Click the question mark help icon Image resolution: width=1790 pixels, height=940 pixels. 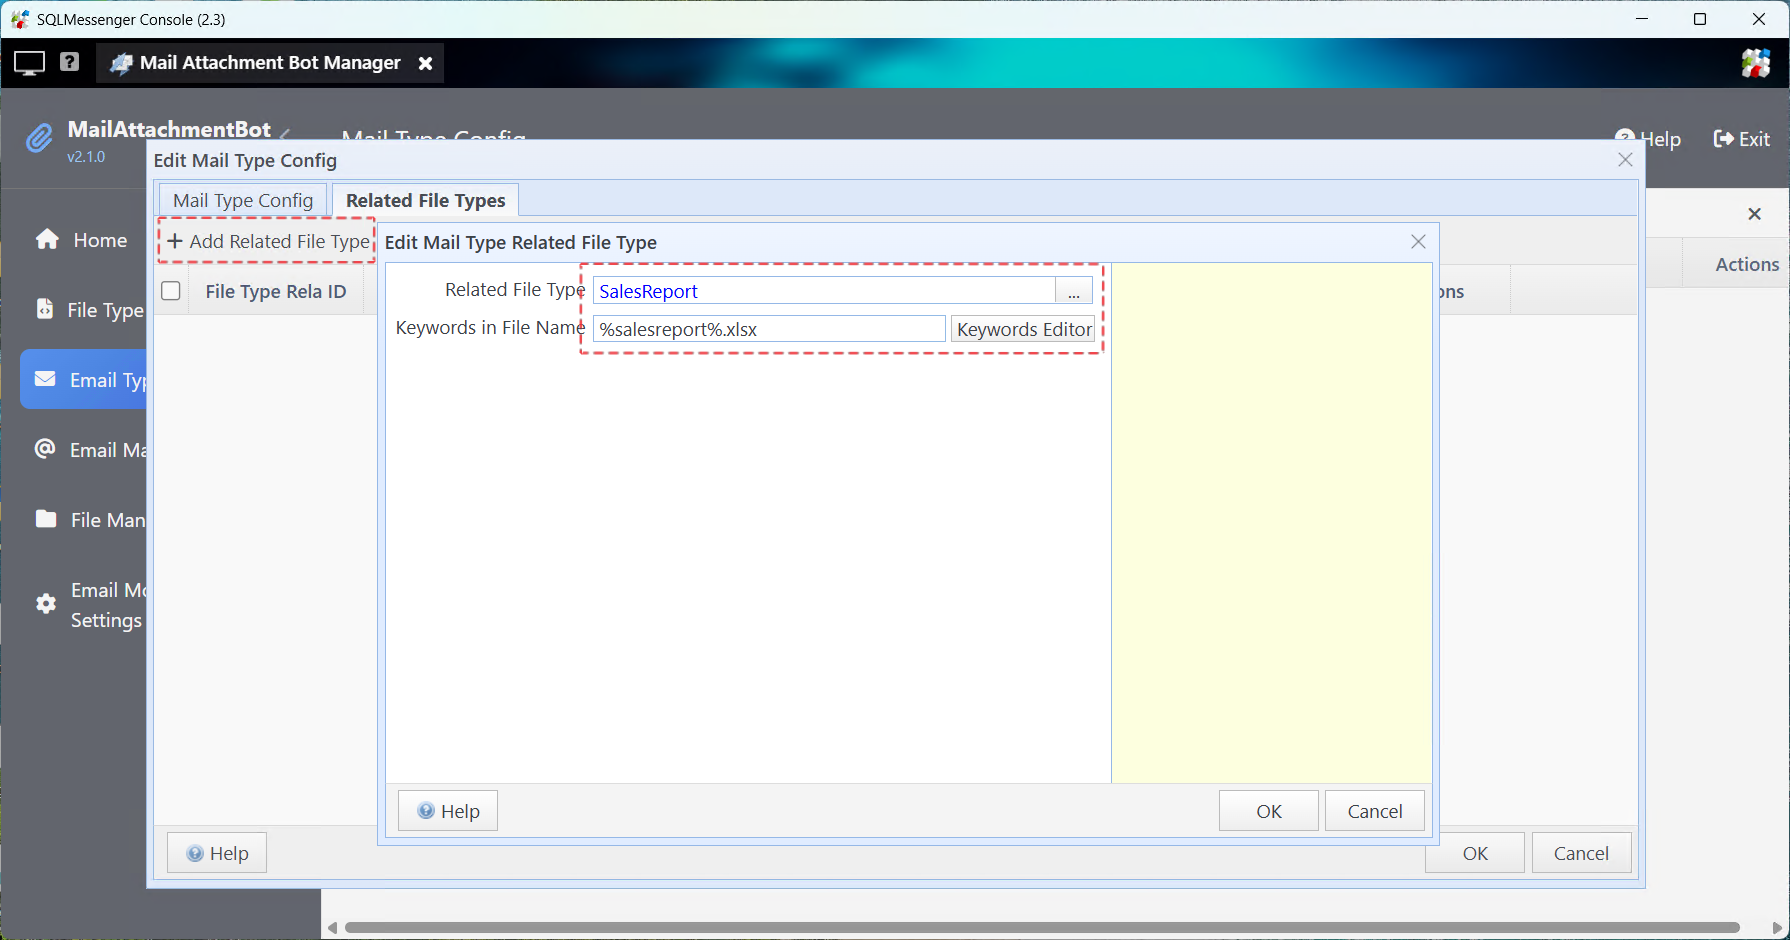(69, 62)
